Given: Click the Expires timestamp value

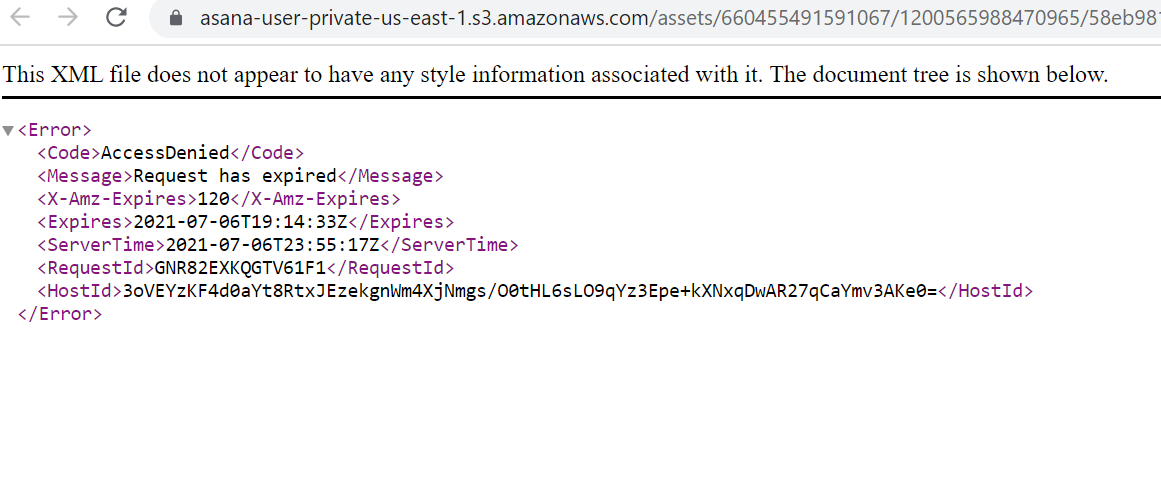Looking at the screenshot, I should pyautogui.click(x=241, y=222).
